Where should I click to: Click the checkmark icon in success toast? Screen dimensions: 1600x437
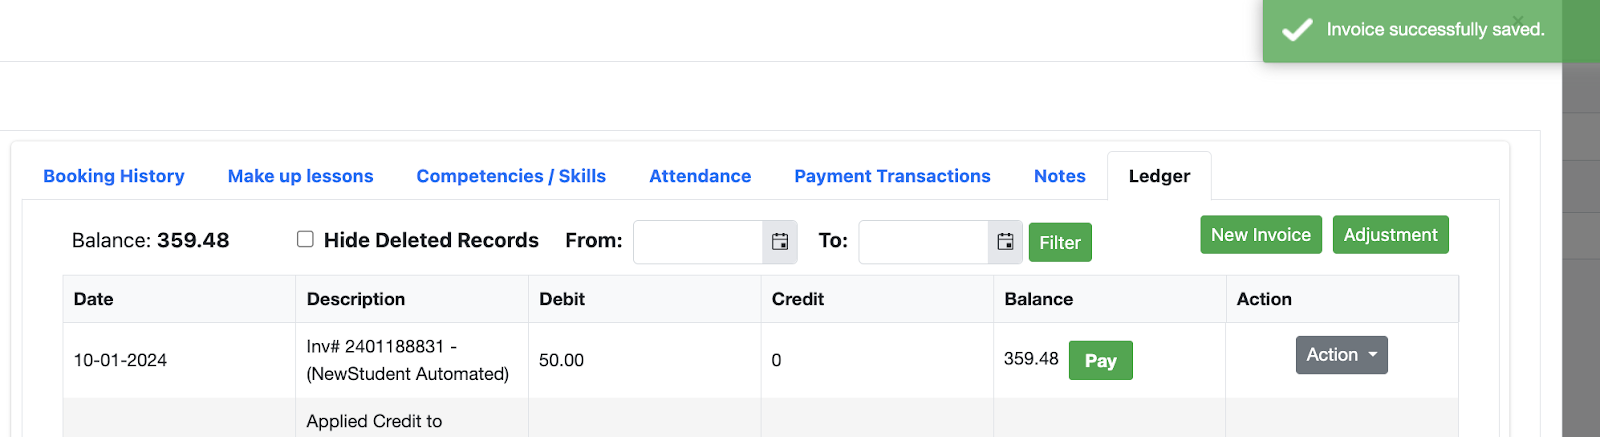pos(1297,30)
